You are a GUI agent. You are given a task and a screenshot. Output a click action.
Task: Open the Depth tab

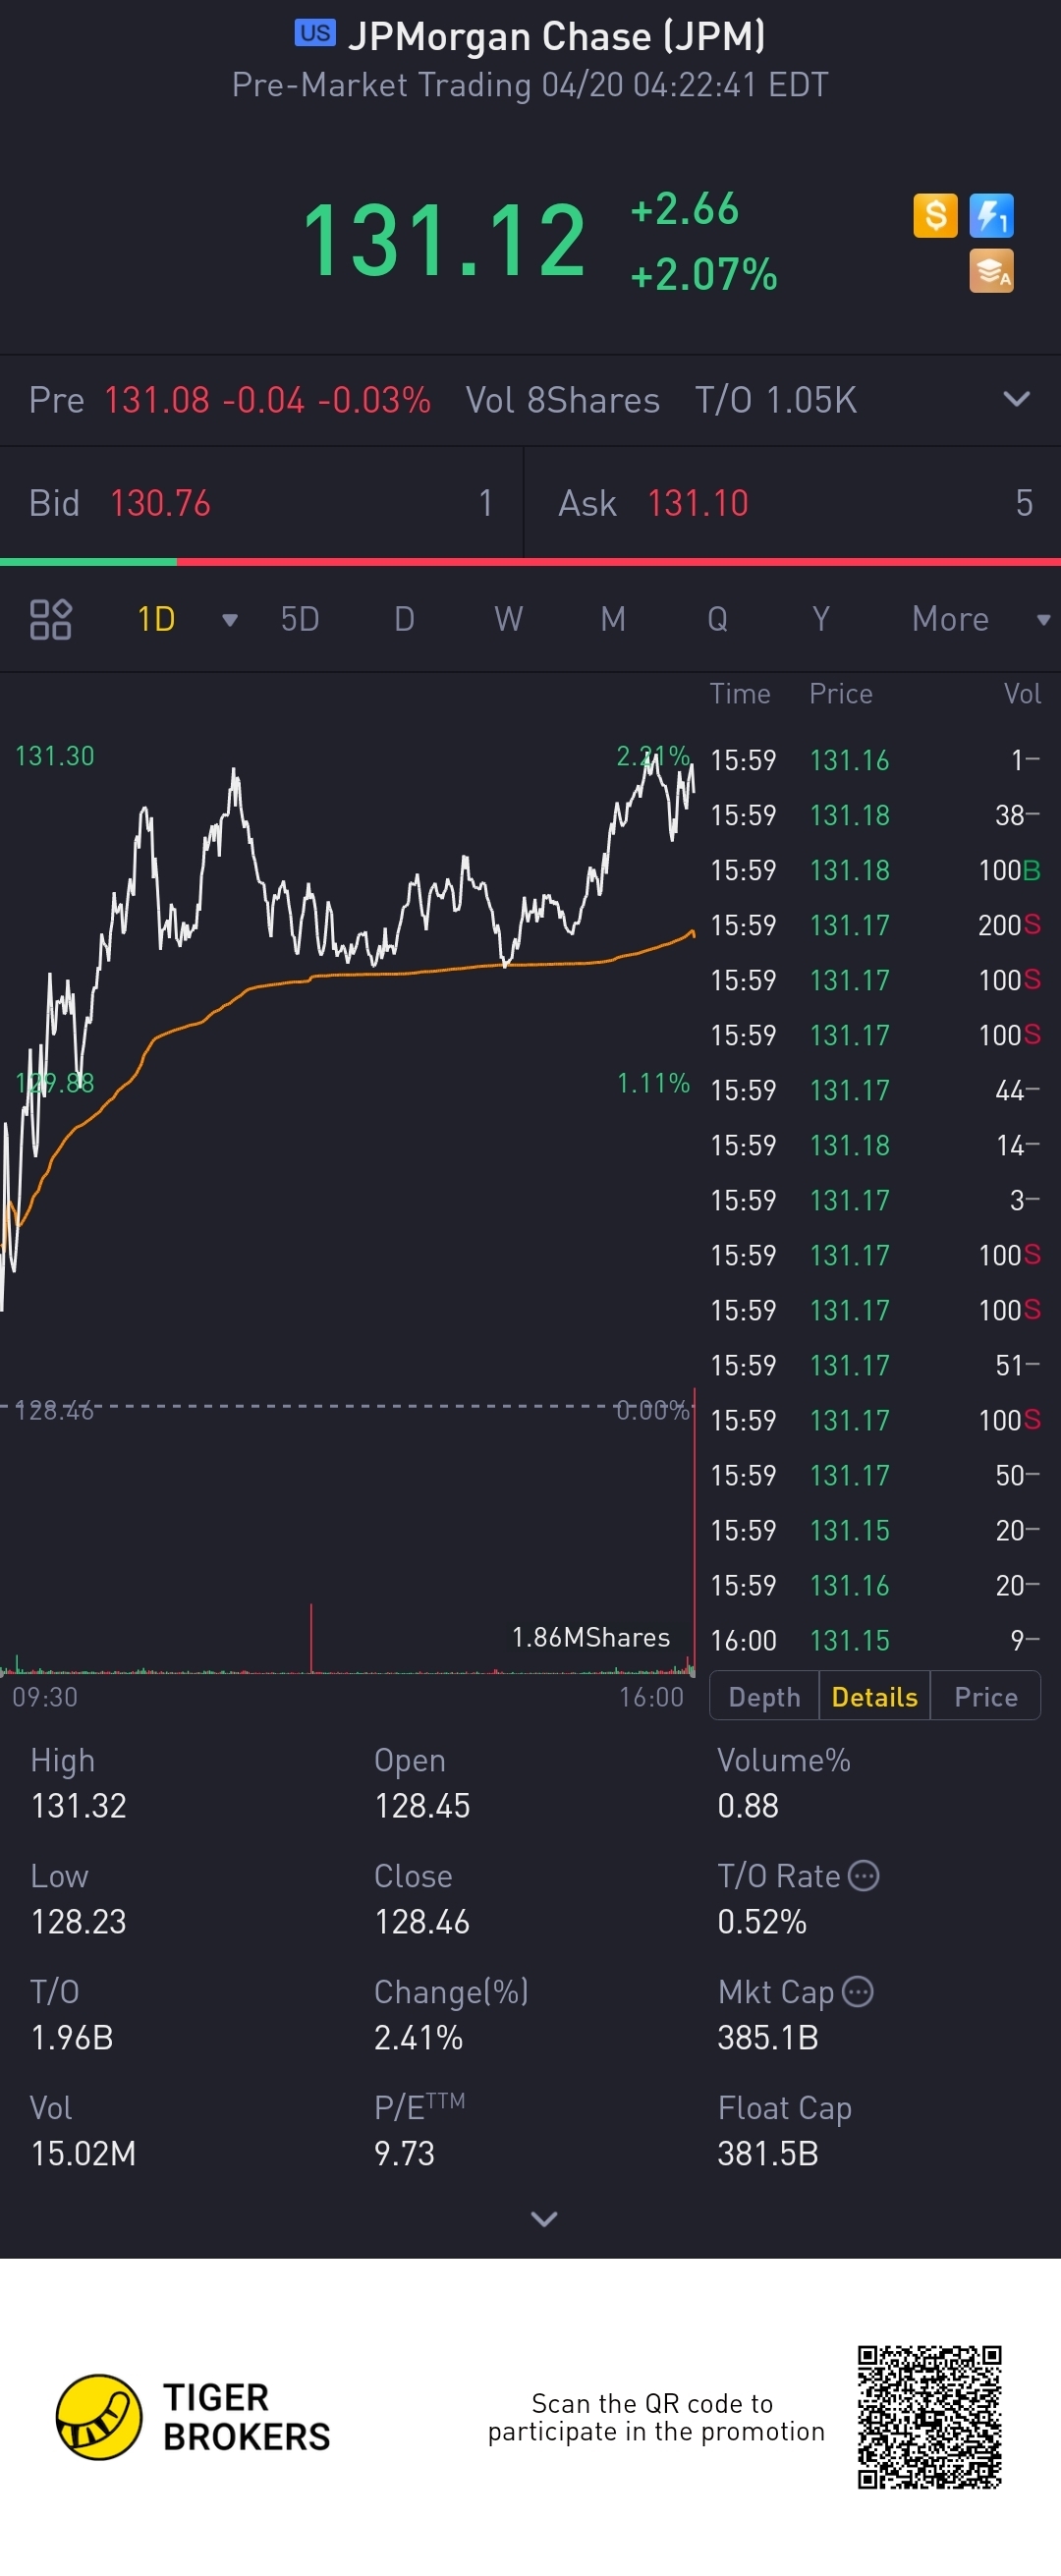pos(764,1697)
